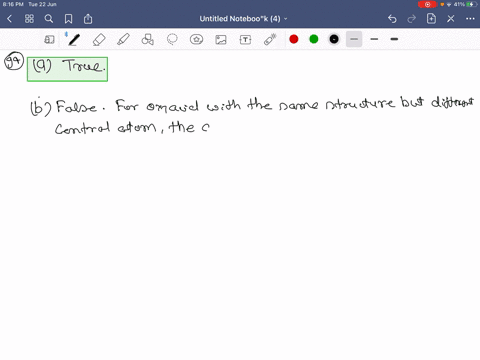Select the Lasso tool
The height and width of the screenshot is (360, 480).
[x=172, y=40]
